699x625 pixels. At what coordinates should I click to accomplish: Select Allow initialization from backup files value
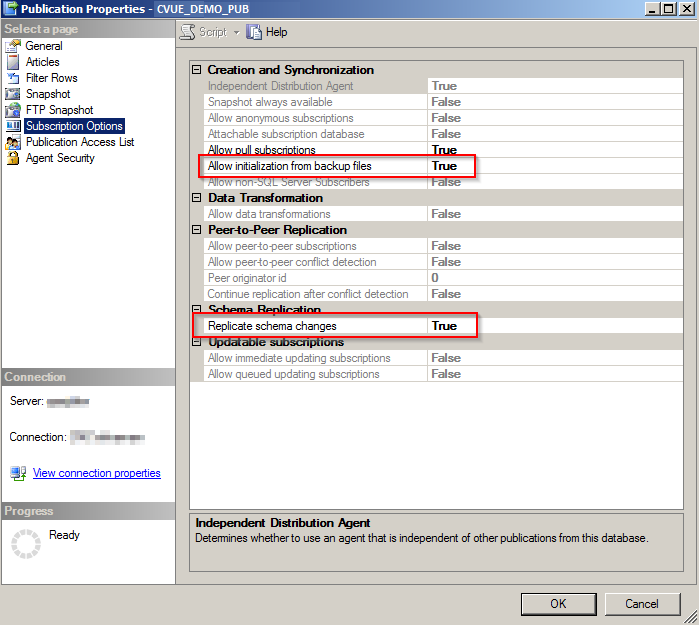pyautogui.click(x=444, y=166)
